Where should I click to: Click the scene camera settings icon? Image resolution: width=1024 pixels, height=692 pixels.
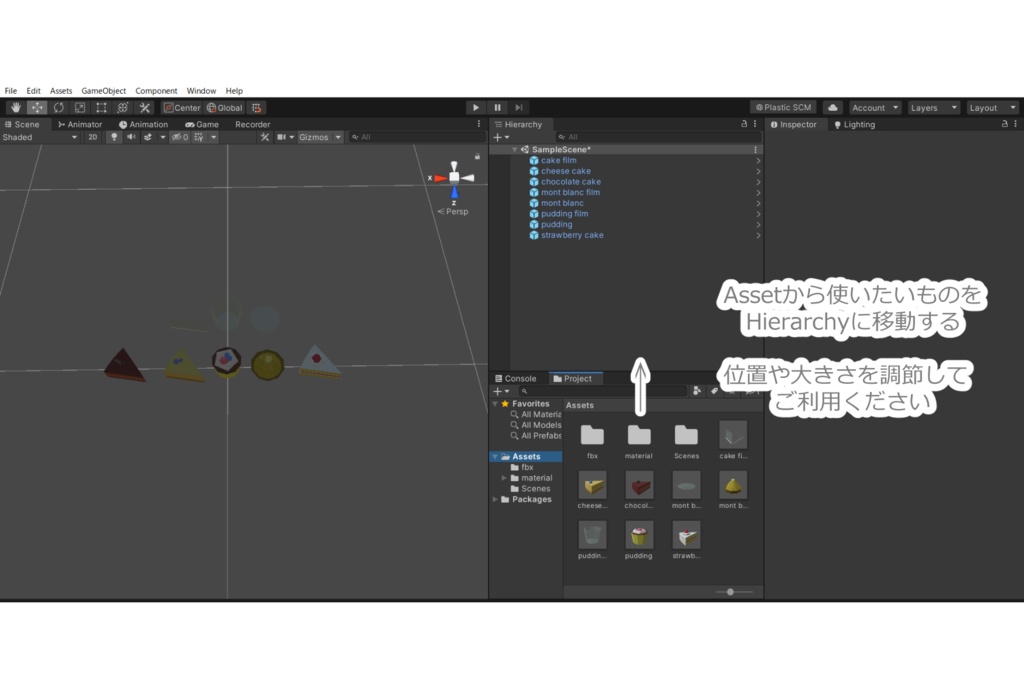[x=281, y=137]
